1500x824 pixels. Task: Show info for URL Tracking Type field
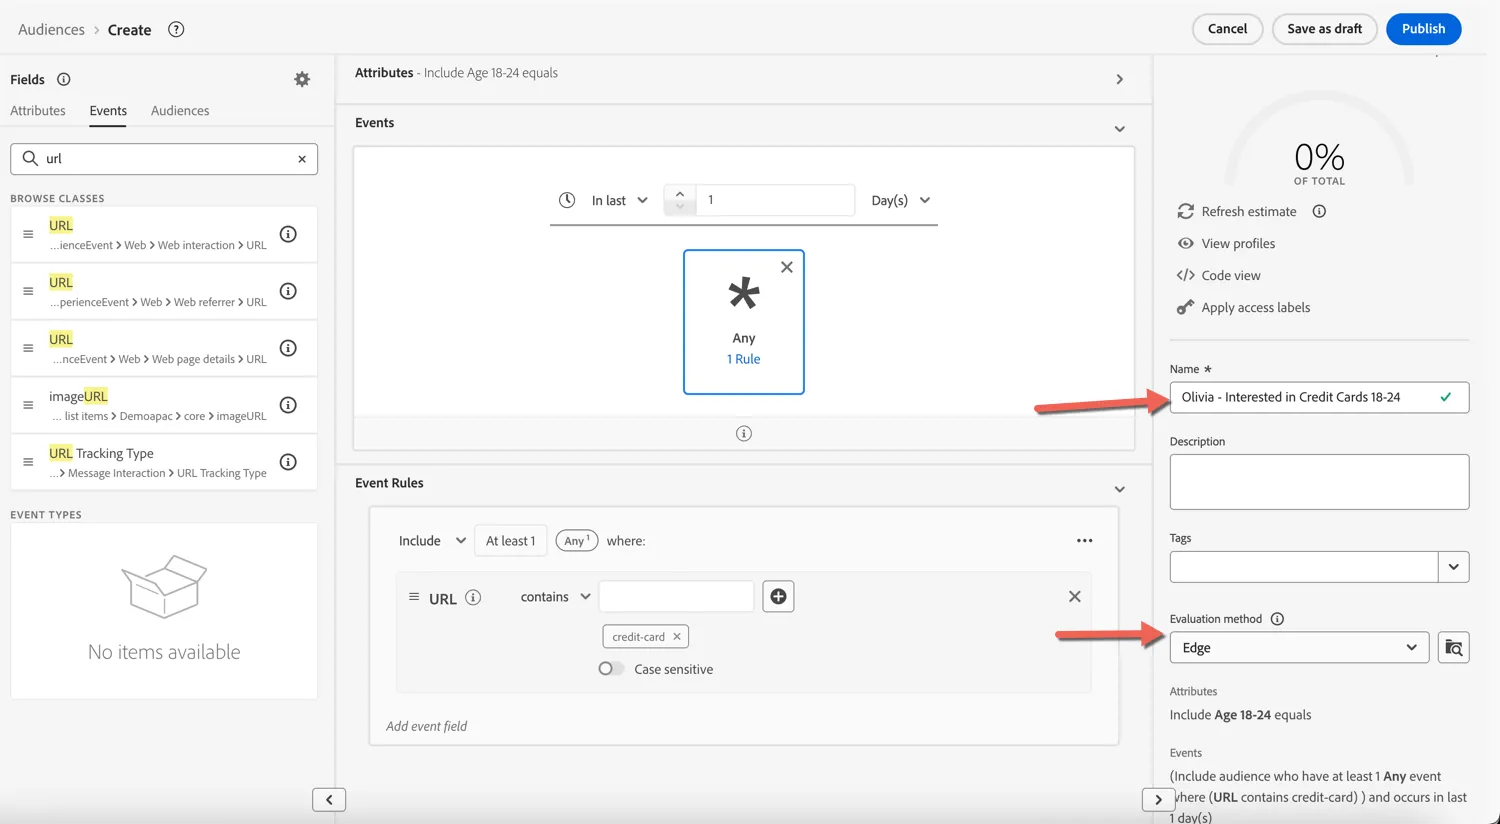coord(288,462)
